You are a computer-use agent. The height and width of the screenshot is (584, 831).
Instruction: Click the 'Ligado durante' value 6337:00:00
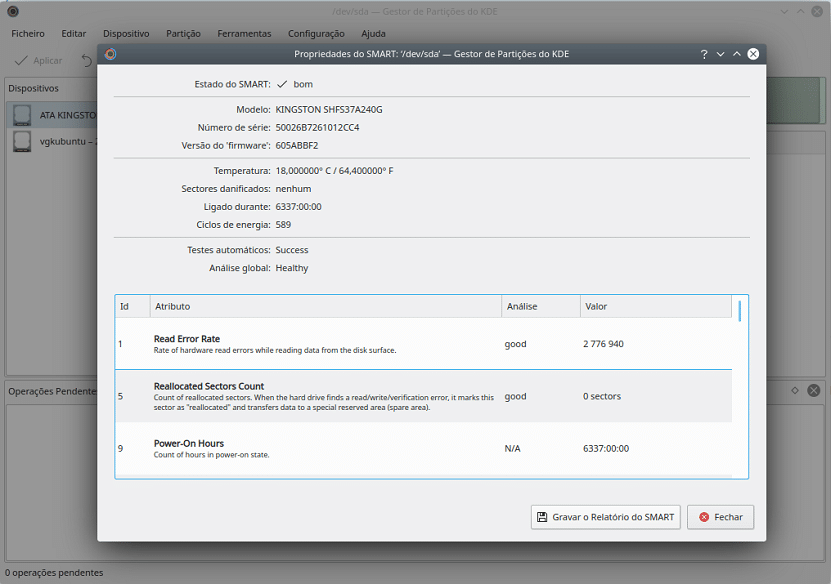coord(298,207)
